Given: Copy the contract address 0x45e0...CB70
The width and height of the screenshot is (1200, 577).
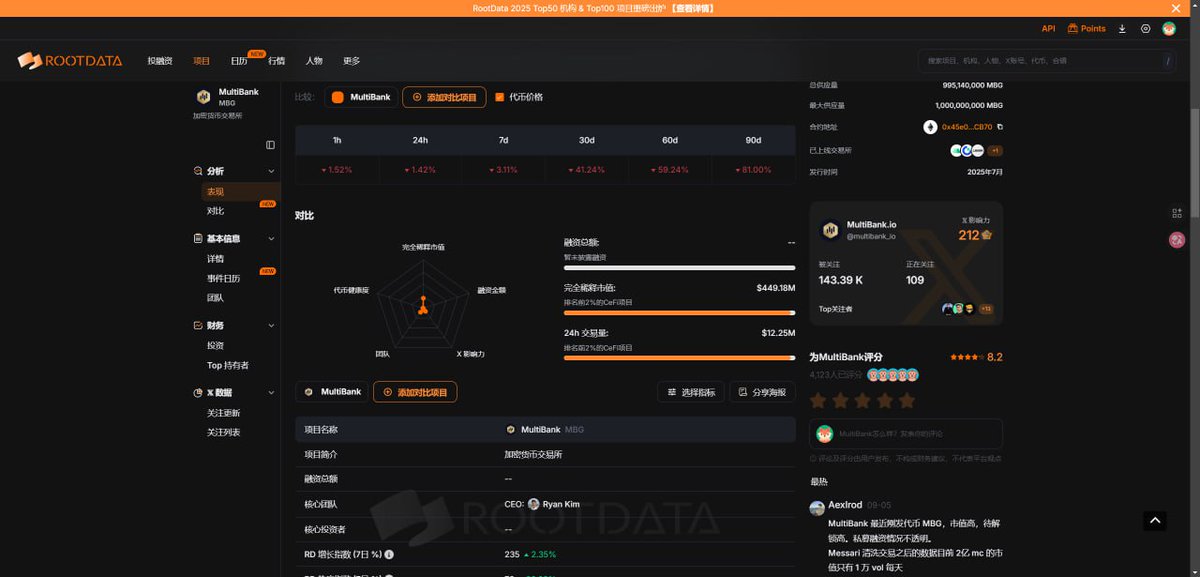Looking at the screenshot, I should 1000,127.
